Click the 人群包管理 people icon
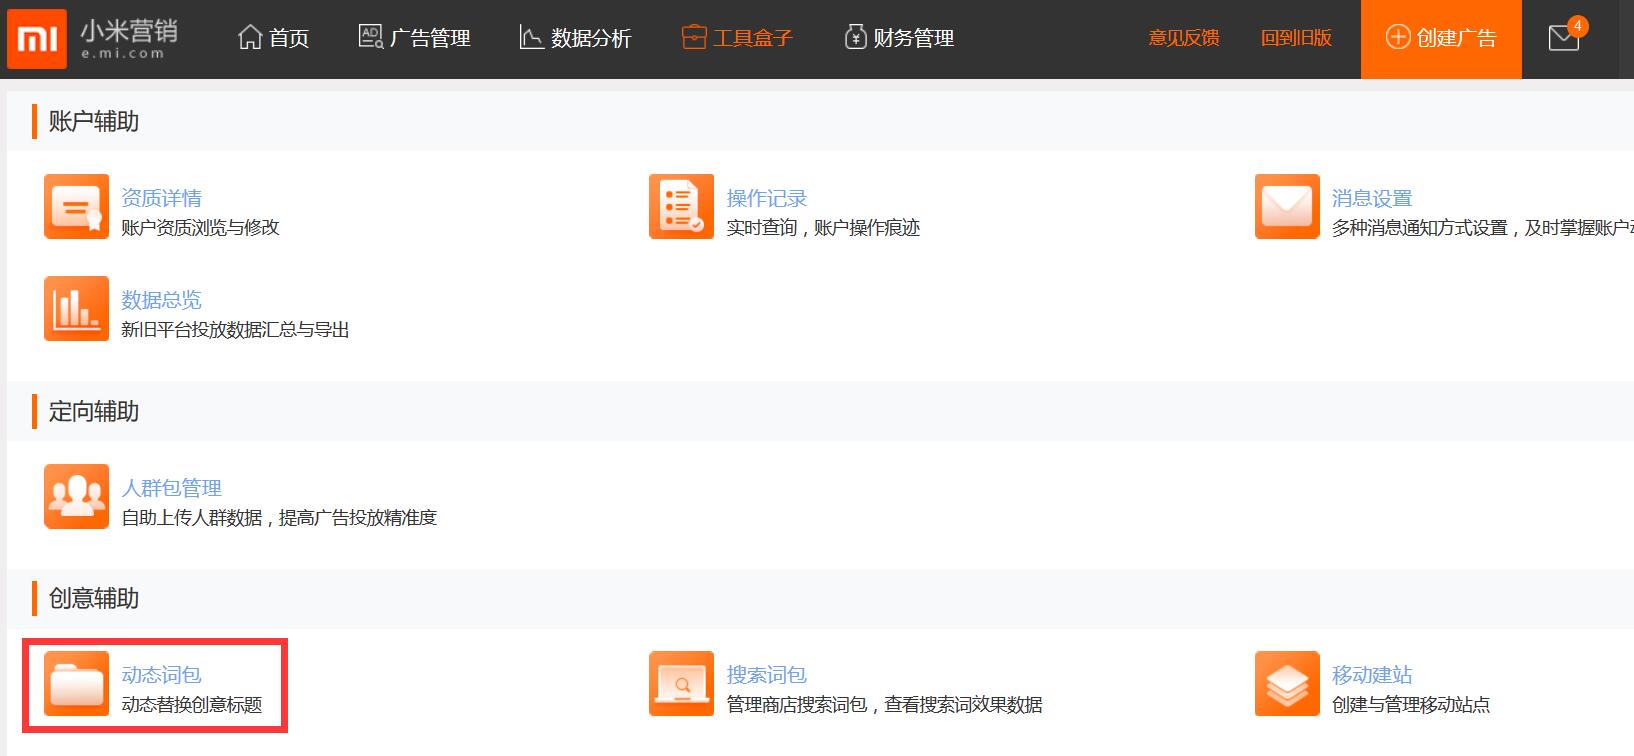1634x756 pixels. click(x=76, y=497)
